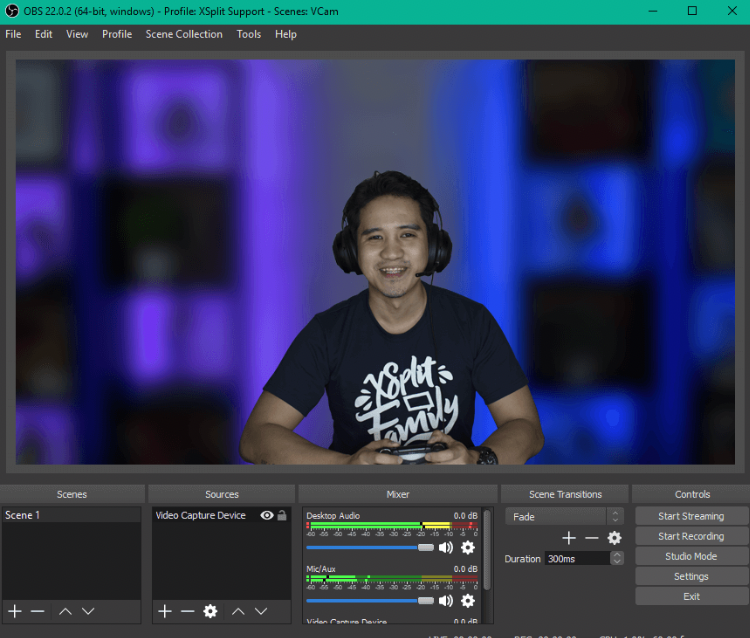Click the Scenes panel header
This screenshot has width=750, height=638.
click(72, 494)
